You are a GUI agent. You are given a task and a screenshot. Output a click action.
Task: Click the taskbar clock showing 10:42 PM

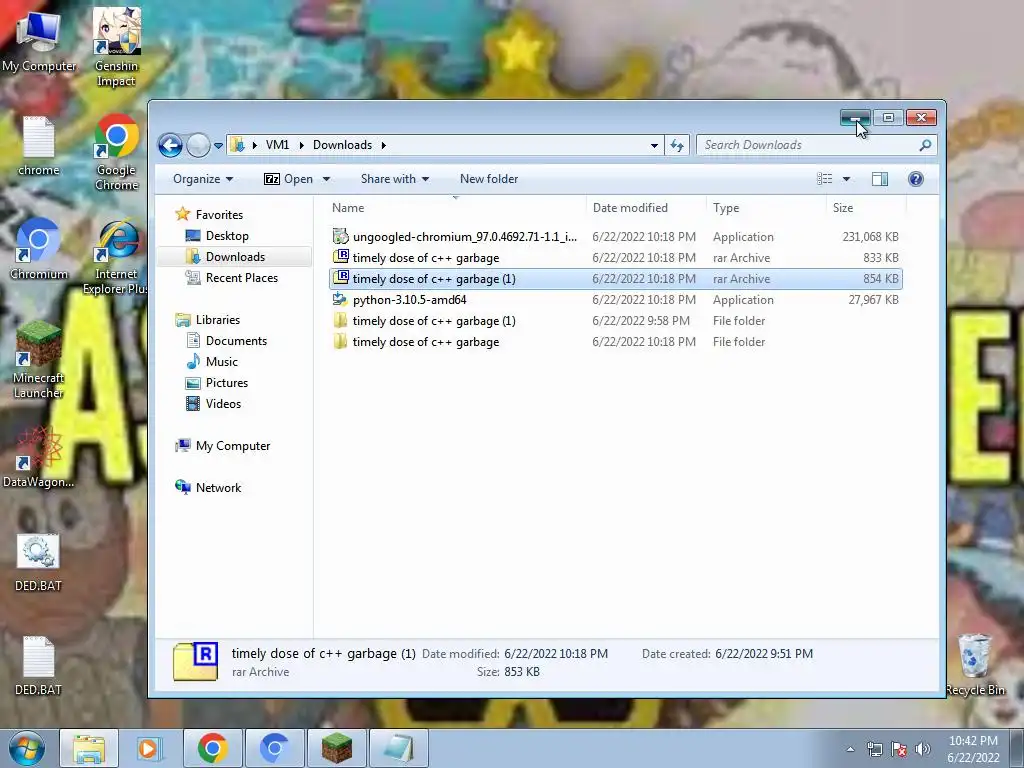(973, 748)
